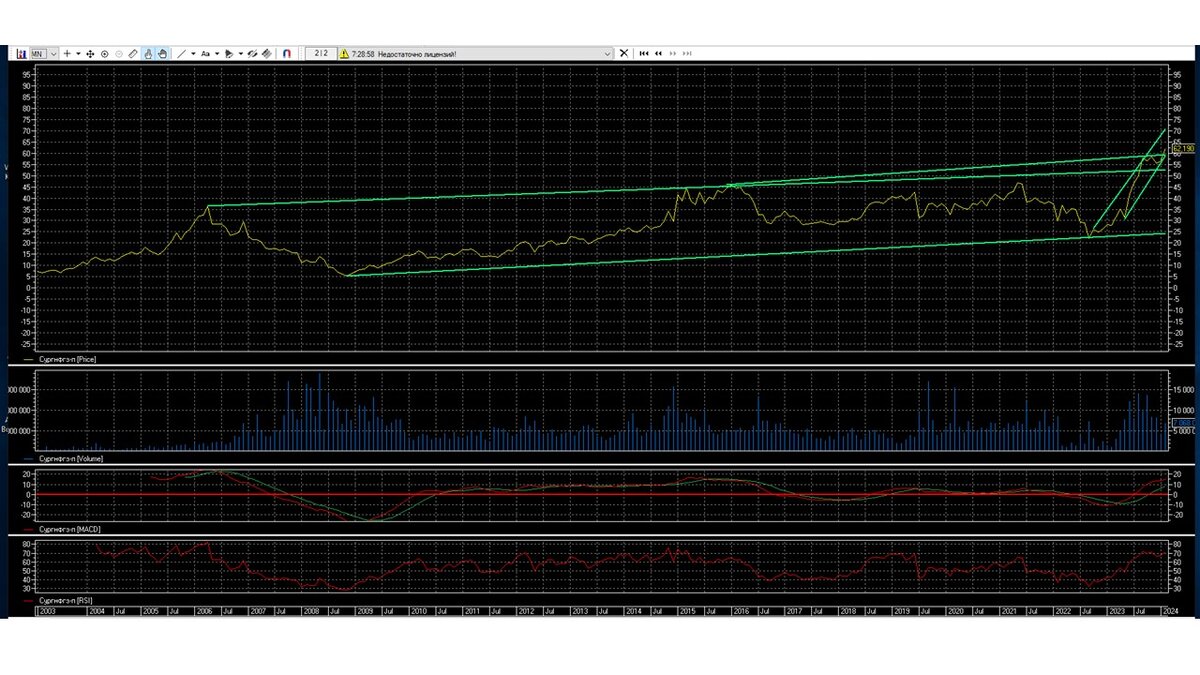Toggle the pointing hand tool
Viewport: 1200px width, 675px height.
point(148,54)
